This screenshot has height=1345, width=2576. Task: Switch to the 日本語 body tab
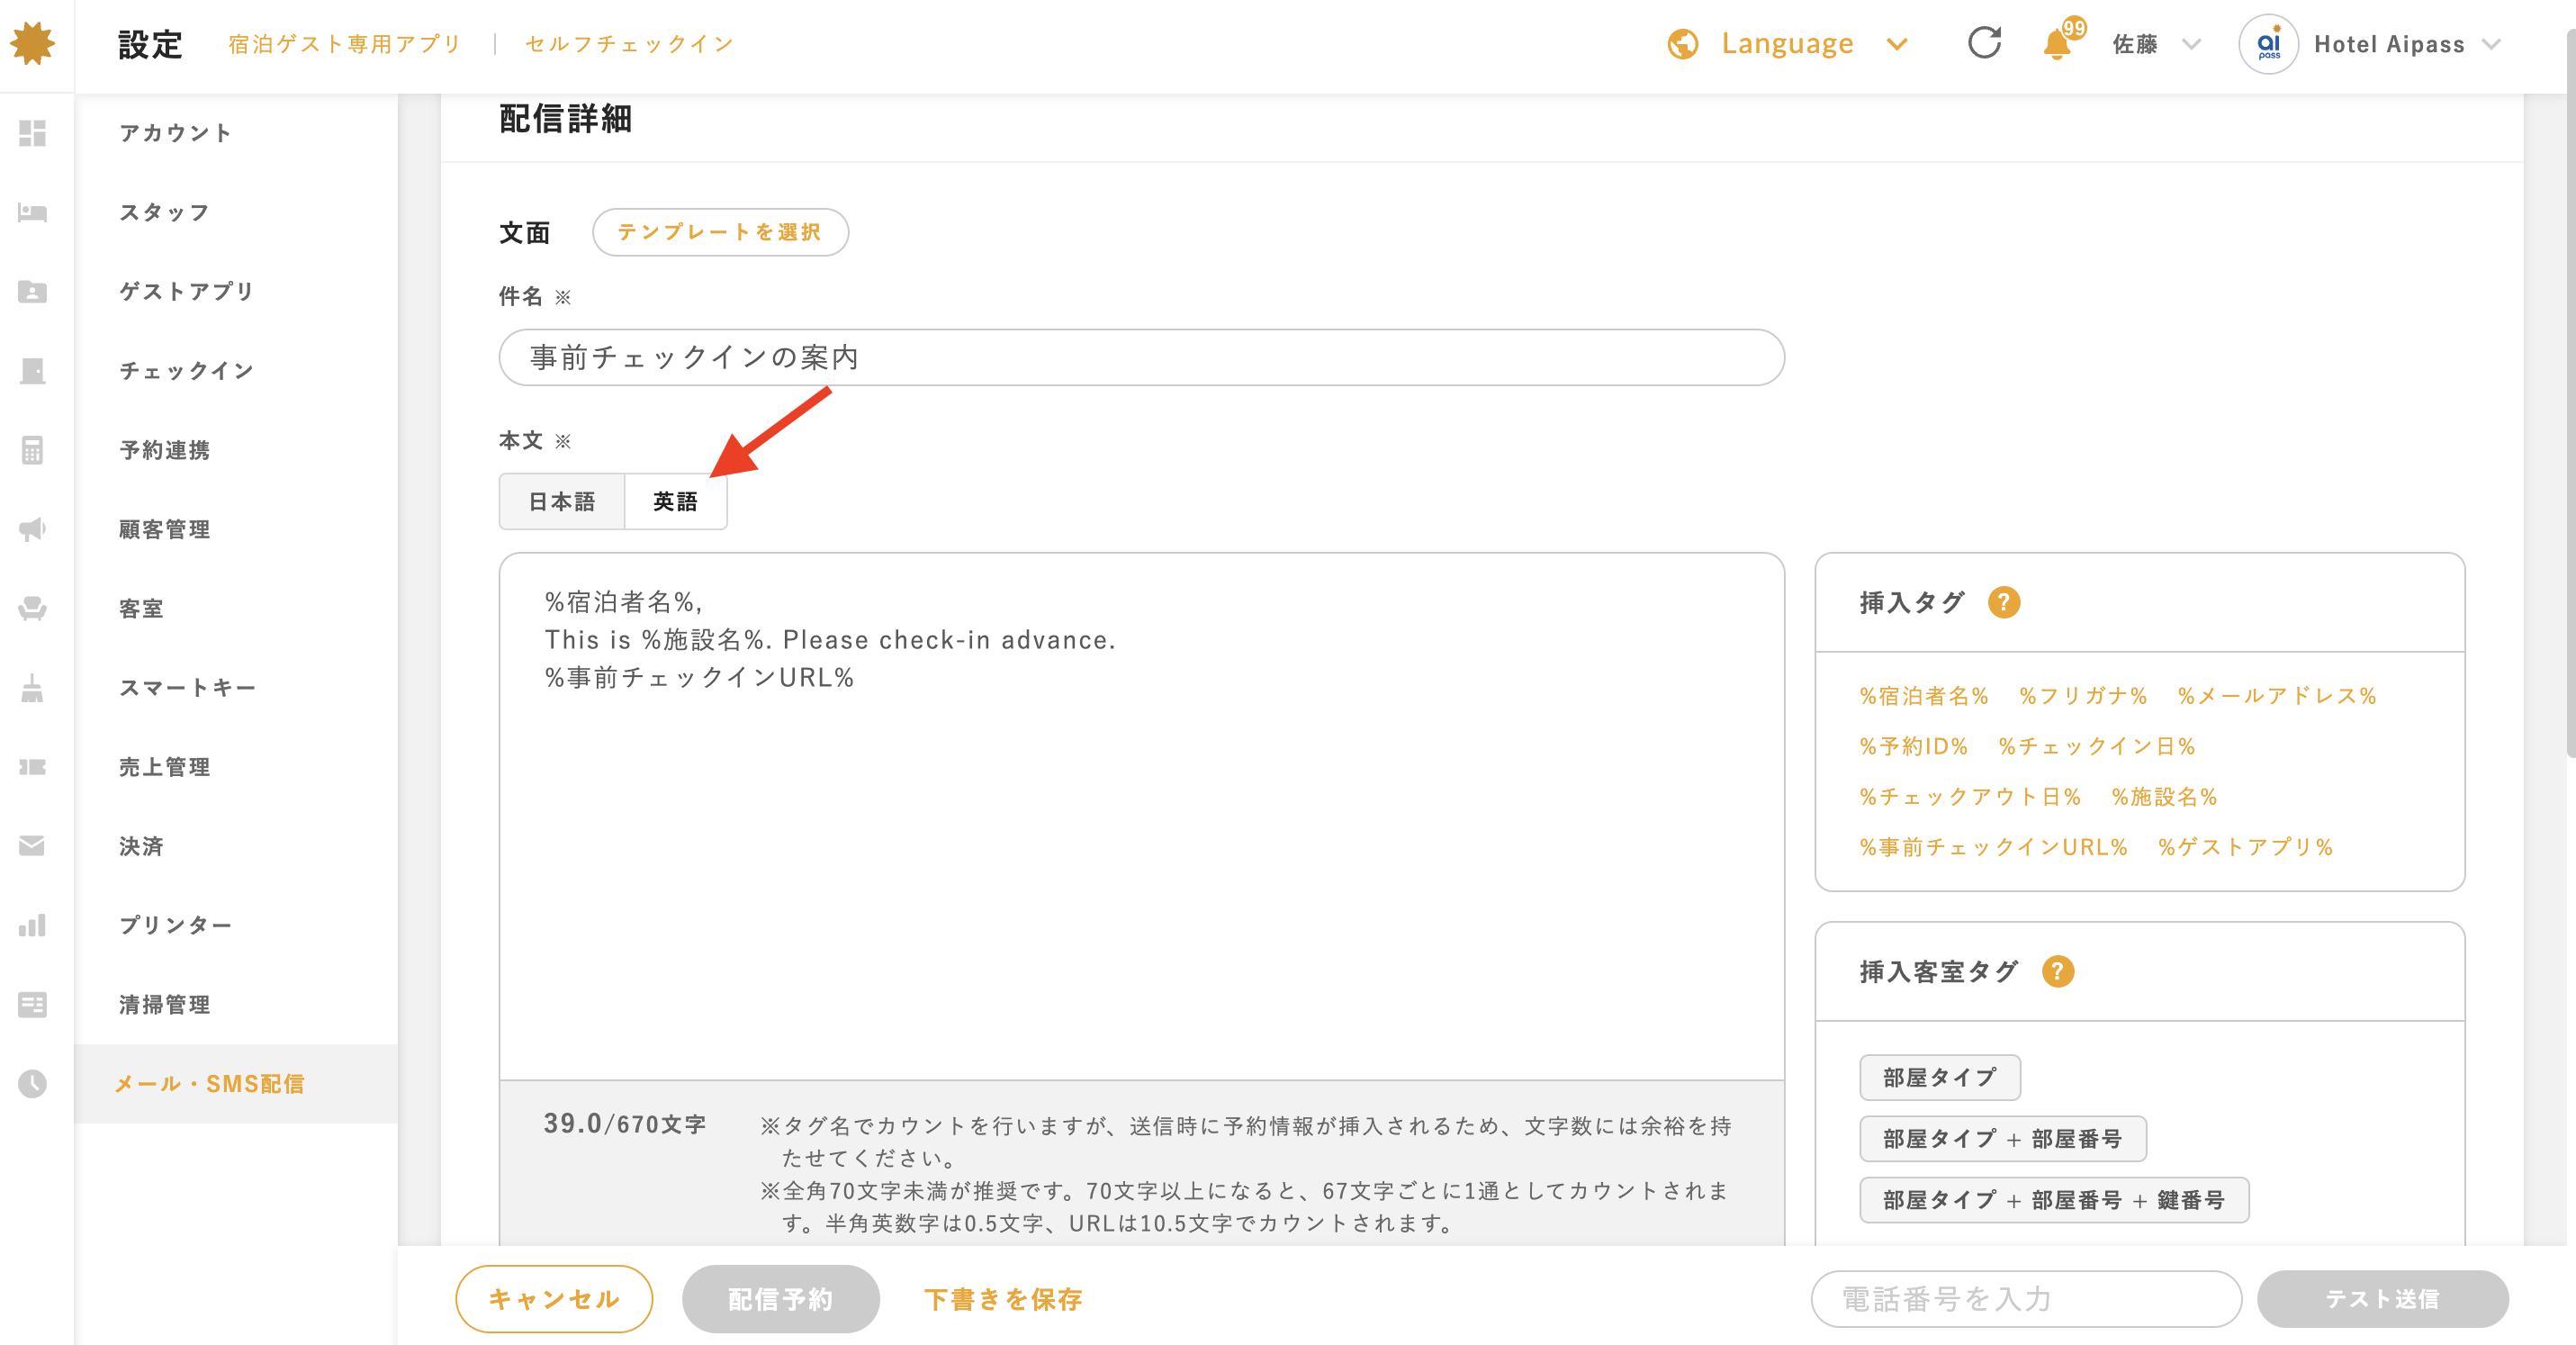(x=562, y=501)
